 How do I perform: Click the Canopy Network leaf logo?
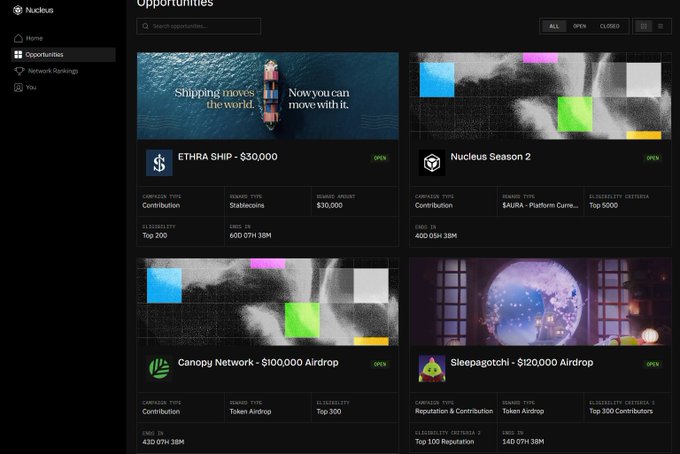[x=159, y=369]
